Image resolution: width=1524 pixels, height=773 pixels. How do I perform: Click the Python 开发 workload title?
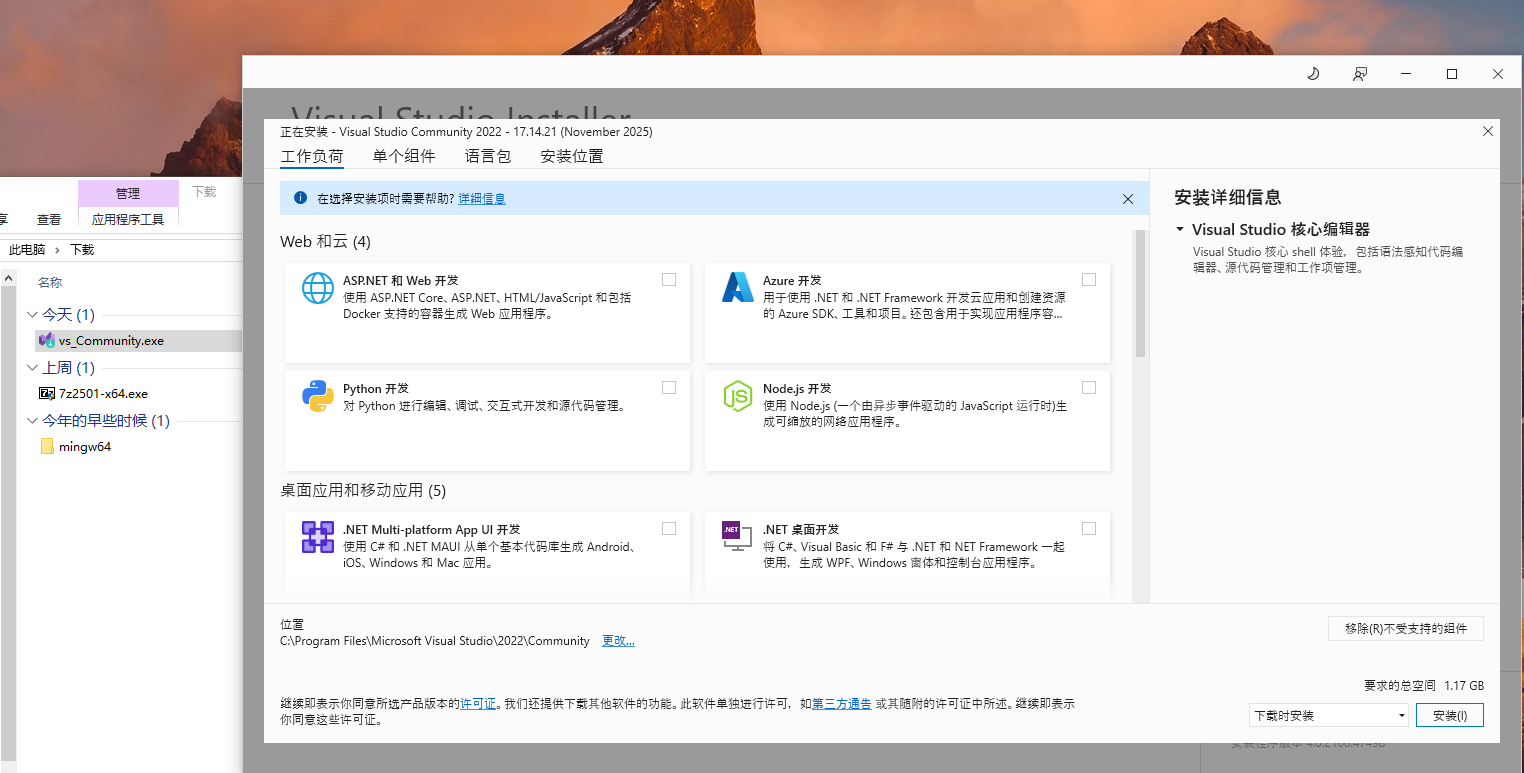tap(376, 389)
